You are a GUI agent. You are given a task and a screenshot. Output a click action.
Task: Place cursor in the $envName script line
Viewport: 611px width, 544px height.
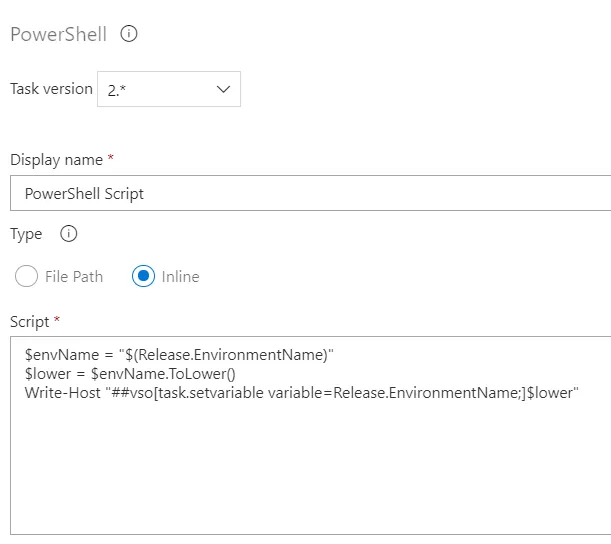point(178,354)
